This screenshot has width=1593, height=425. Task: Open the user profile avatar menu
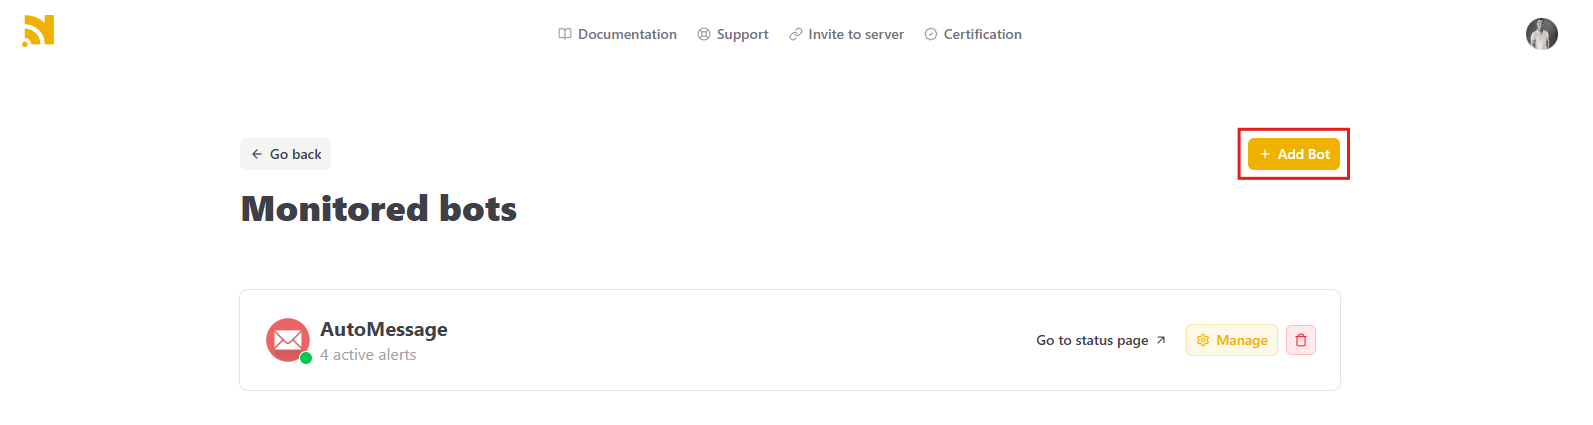click(x=1542, y=34)
